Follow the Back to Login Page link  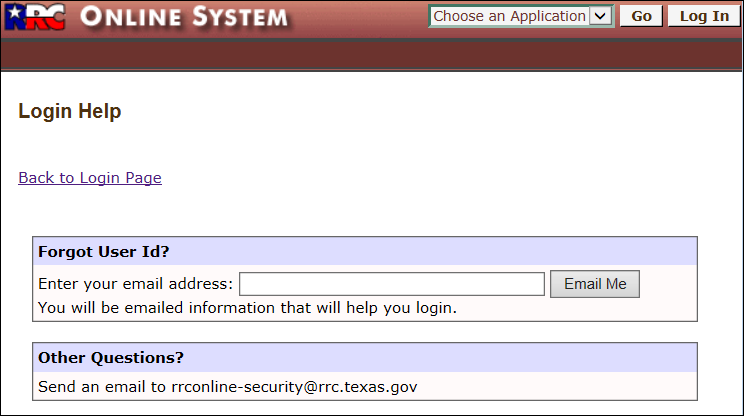coord(90,178)
